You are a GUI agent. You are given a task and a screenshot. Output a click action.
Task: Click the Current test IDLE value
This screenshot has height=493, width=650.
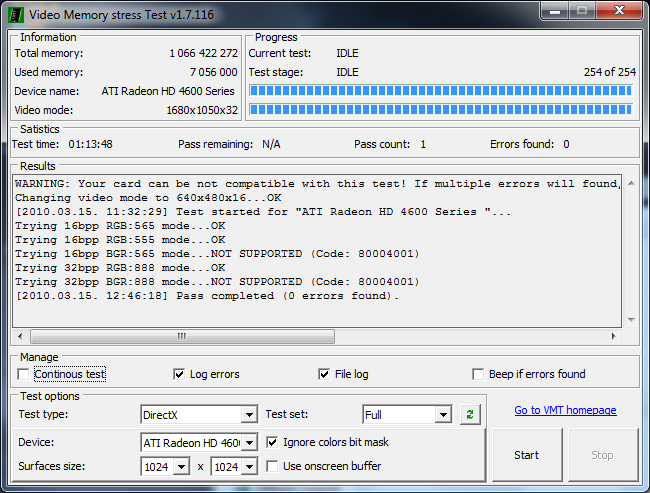tap(347, 53)
